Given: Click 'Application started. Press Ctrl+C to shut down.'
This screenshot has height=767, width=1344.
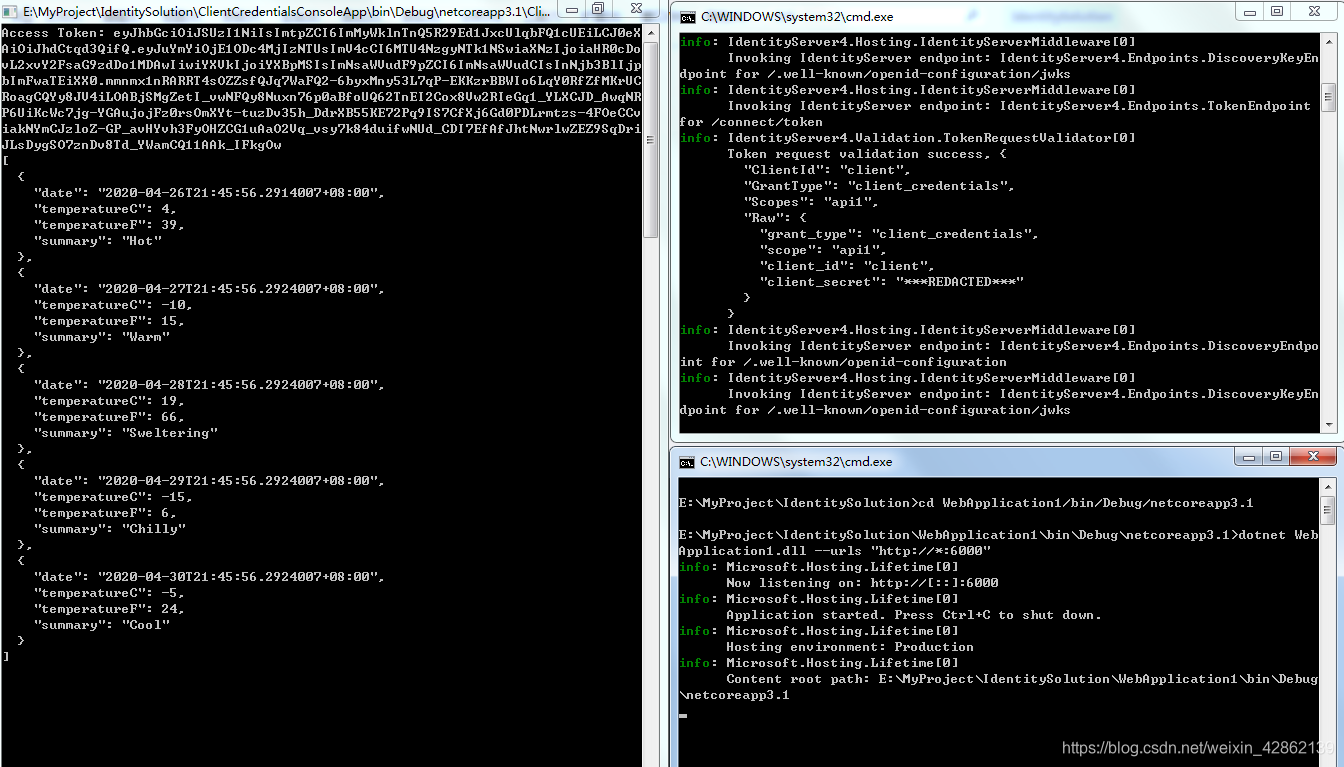Looking at the screenshot, I should point(914,615).
